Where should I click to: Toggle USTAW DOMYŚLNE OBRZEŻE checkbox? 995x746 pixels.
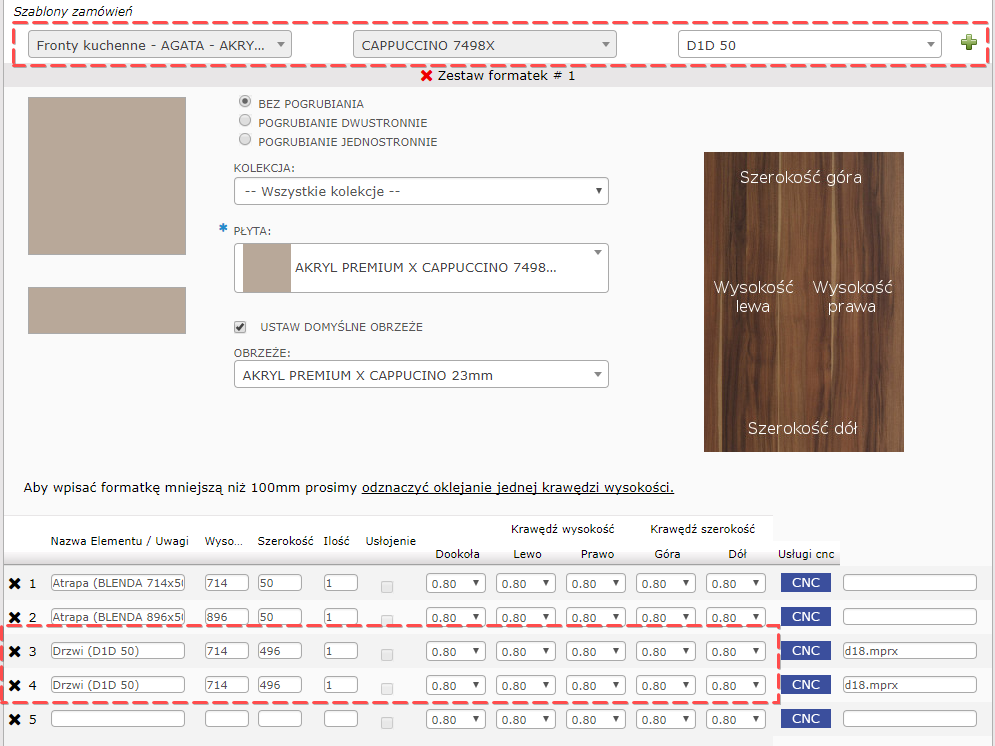[240, 326]
